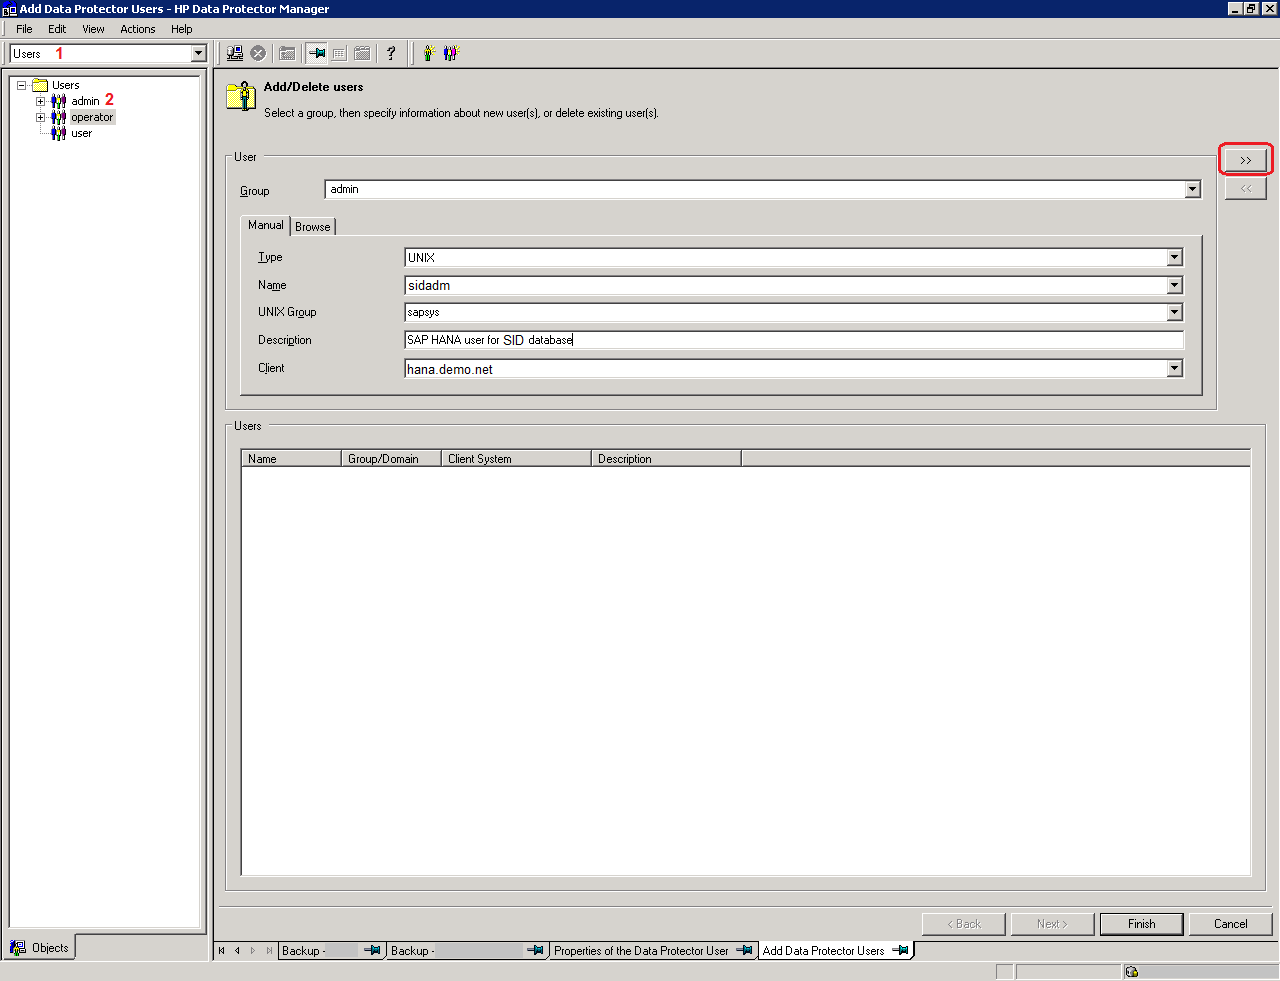The height and width of the screenshot is (981, 1280).
Task: Click the << remove user button
Action: pyautogui.click(x=1246, y=188)
